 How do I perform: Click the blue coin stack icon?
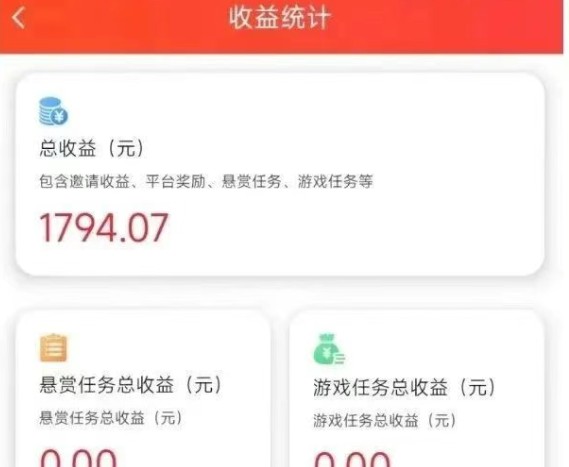53,111
